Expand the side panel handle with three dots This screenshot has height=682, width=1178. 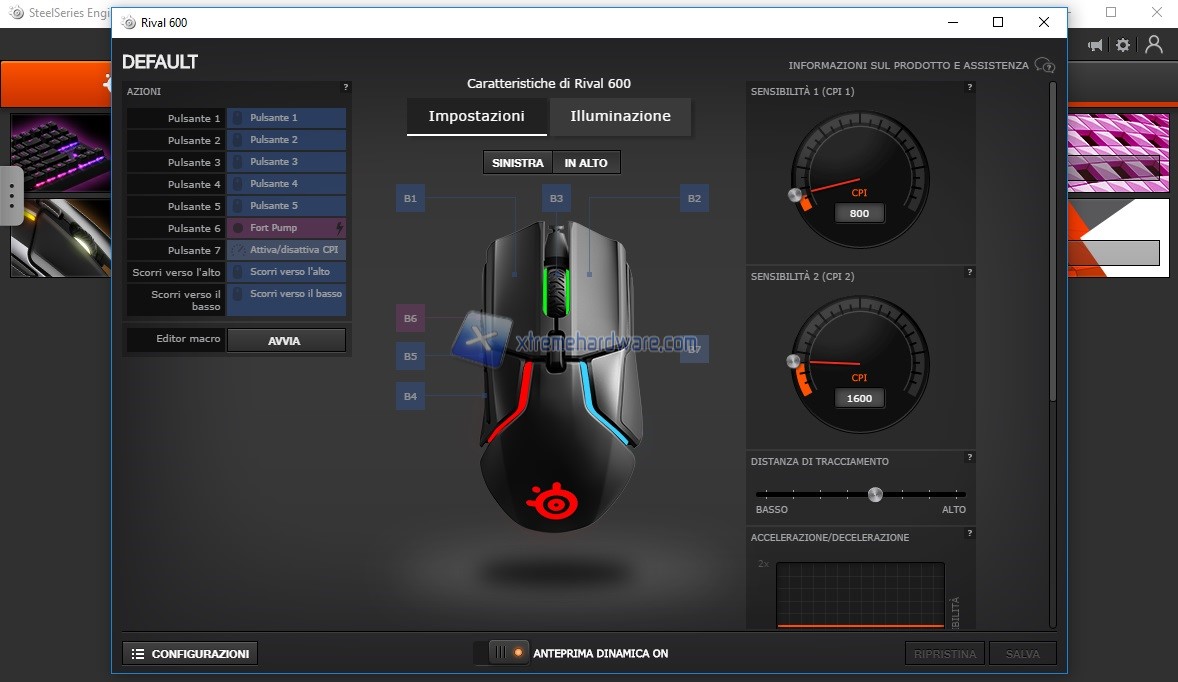(x=11, y=196)
